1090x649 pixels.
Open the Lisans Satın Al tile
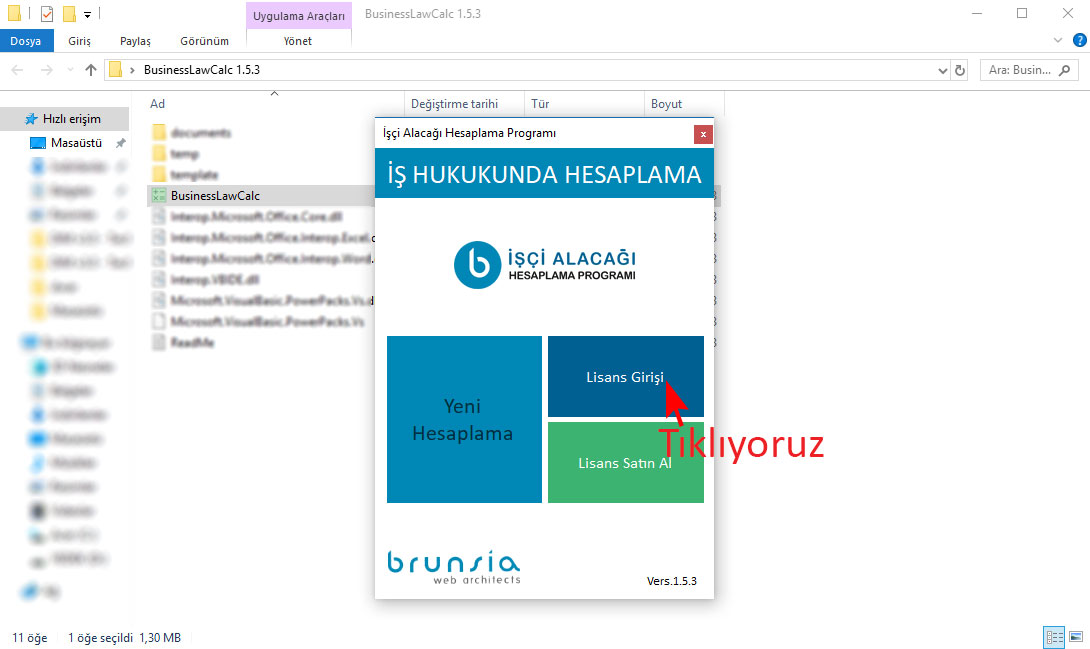(626, 462)
